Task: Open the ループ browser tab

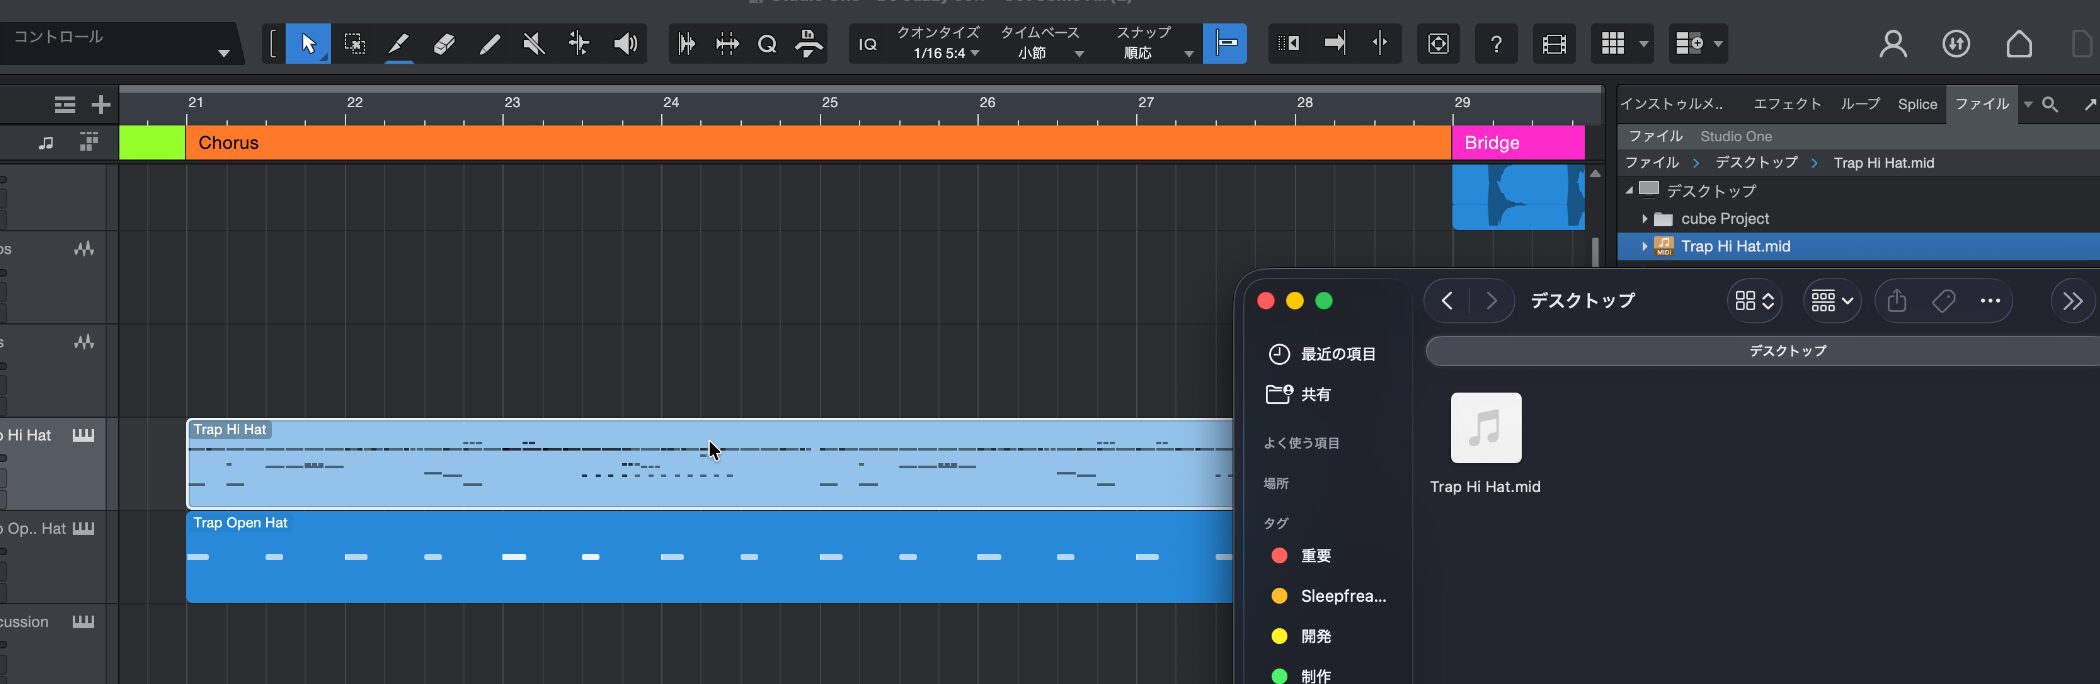Action: click(1860, 104)
